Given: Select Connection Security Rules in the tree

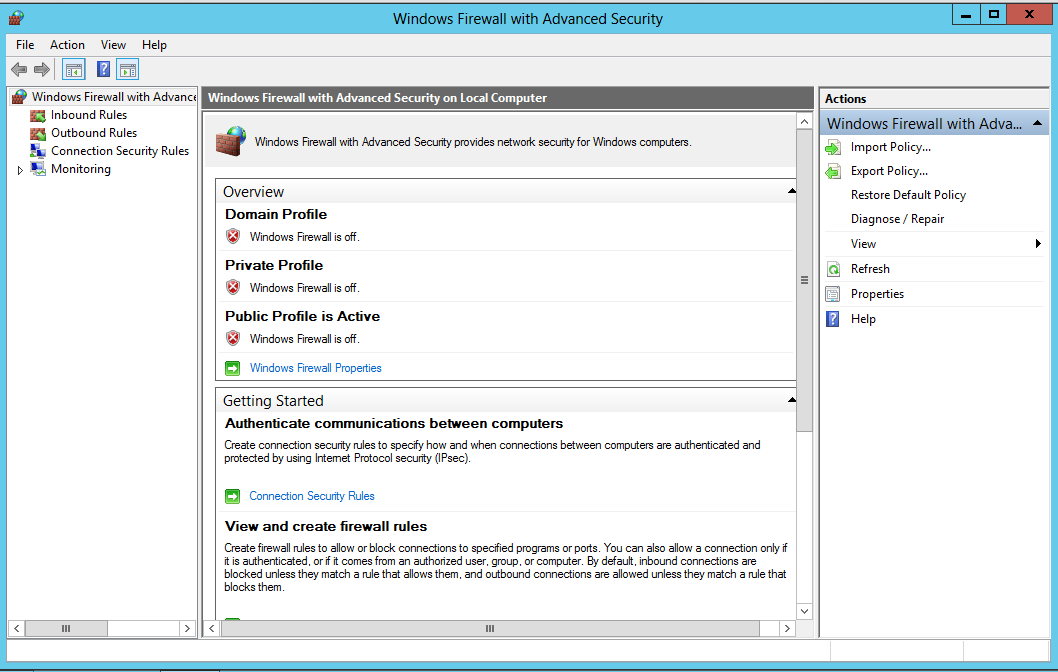Looking at the screenshot, I should (x=120, y=151).
